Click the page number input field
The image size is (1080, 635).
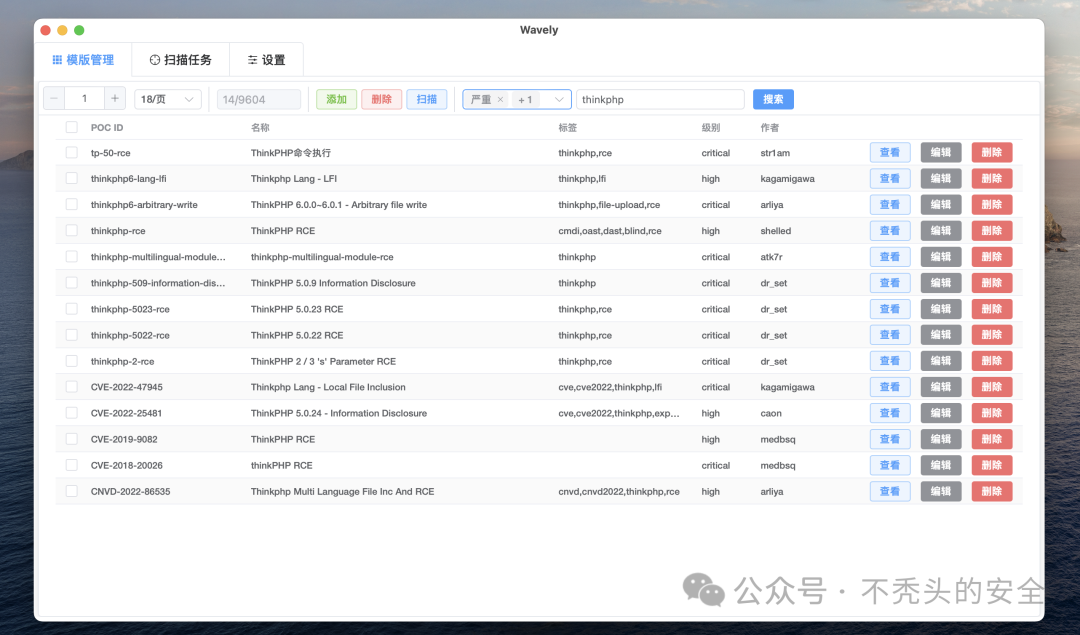tap(85, 98)
